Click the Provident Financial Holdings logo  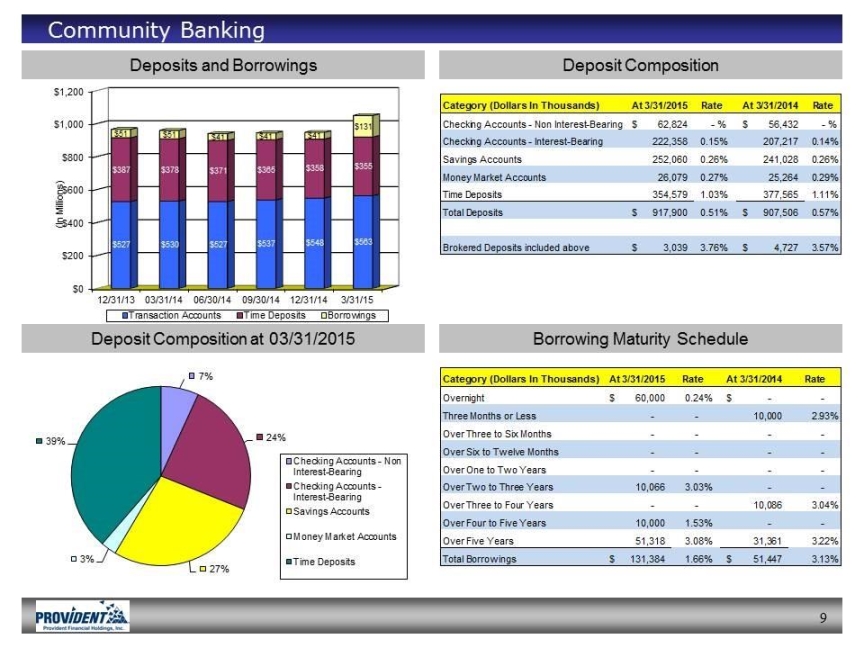click(x=83, y=616)
